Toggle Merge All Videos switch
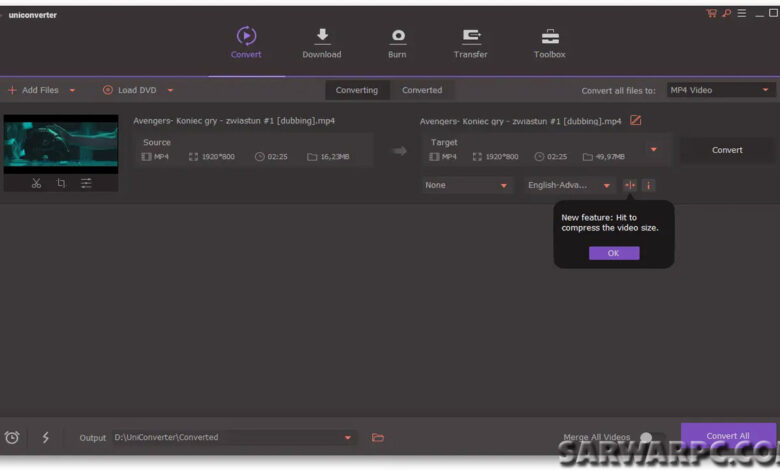Screen dimensions: 780x470 tap(652, 437)
